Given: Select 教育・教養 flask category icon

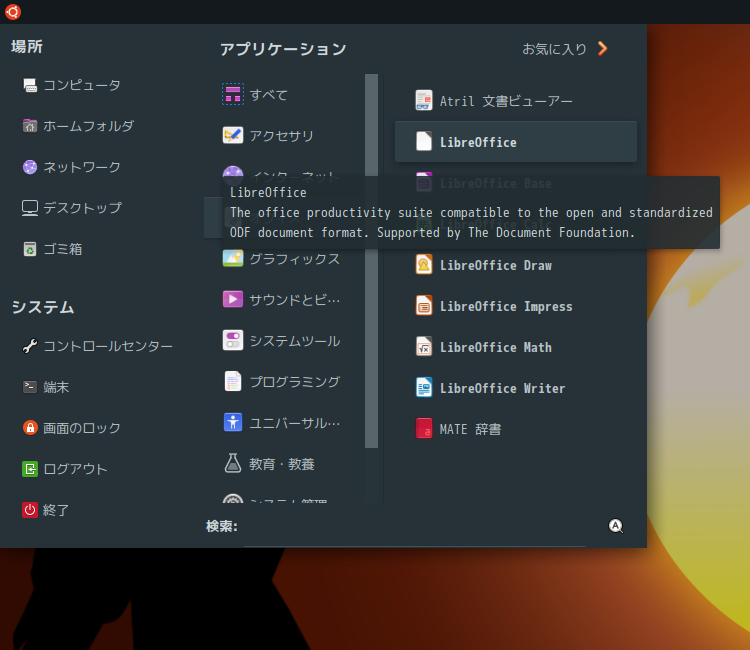Looking at the screenshot, I should [233, 463].
